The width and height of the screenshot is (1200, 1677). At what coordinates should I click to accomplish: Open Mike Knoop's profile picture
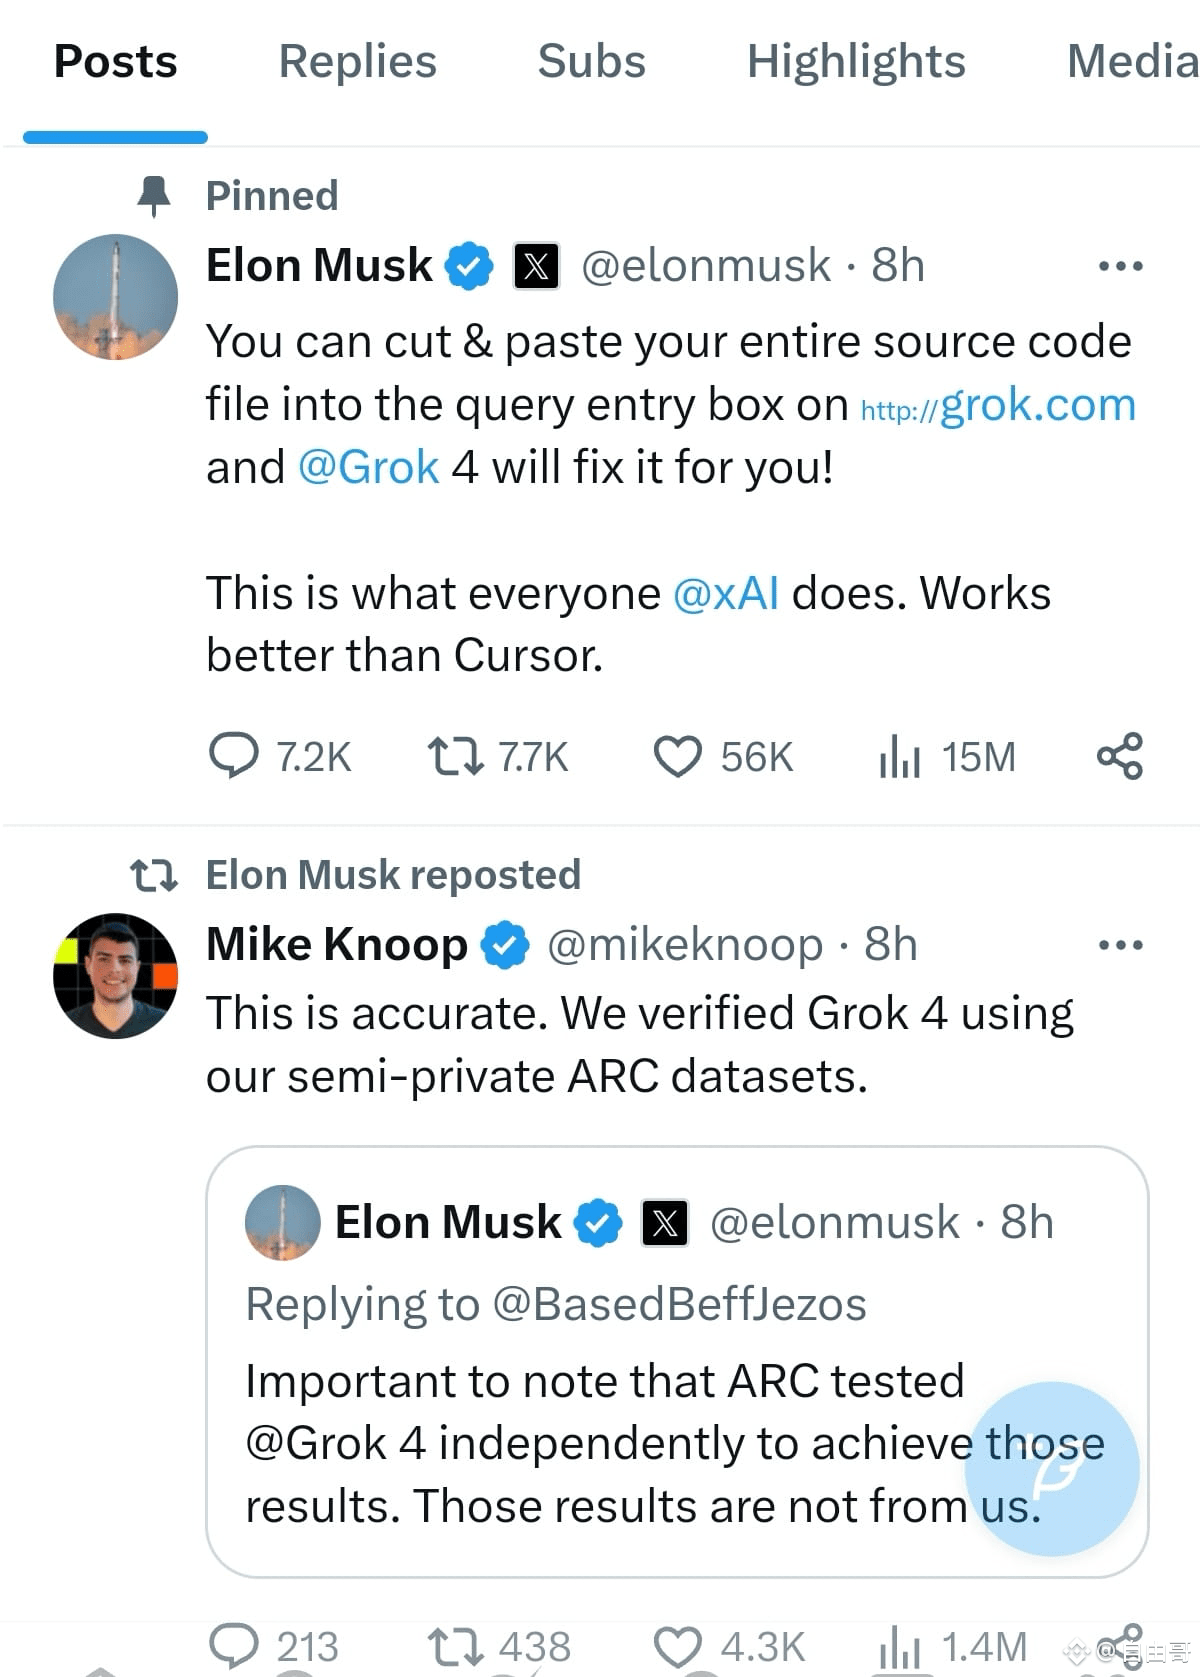(x=115, y=975)
